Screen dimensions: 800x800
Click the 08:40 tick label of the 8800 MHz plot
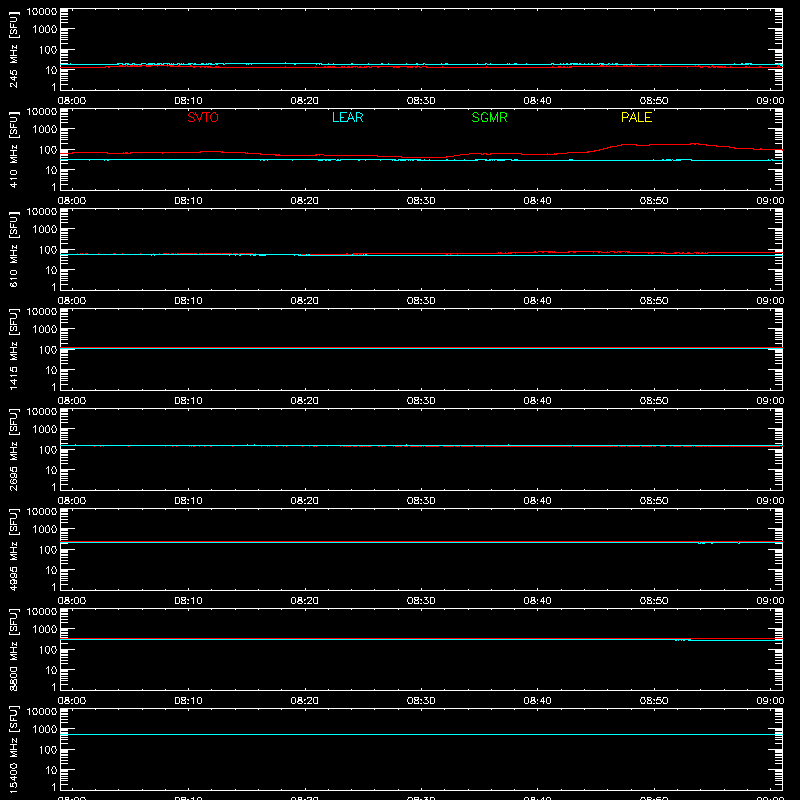537,701
